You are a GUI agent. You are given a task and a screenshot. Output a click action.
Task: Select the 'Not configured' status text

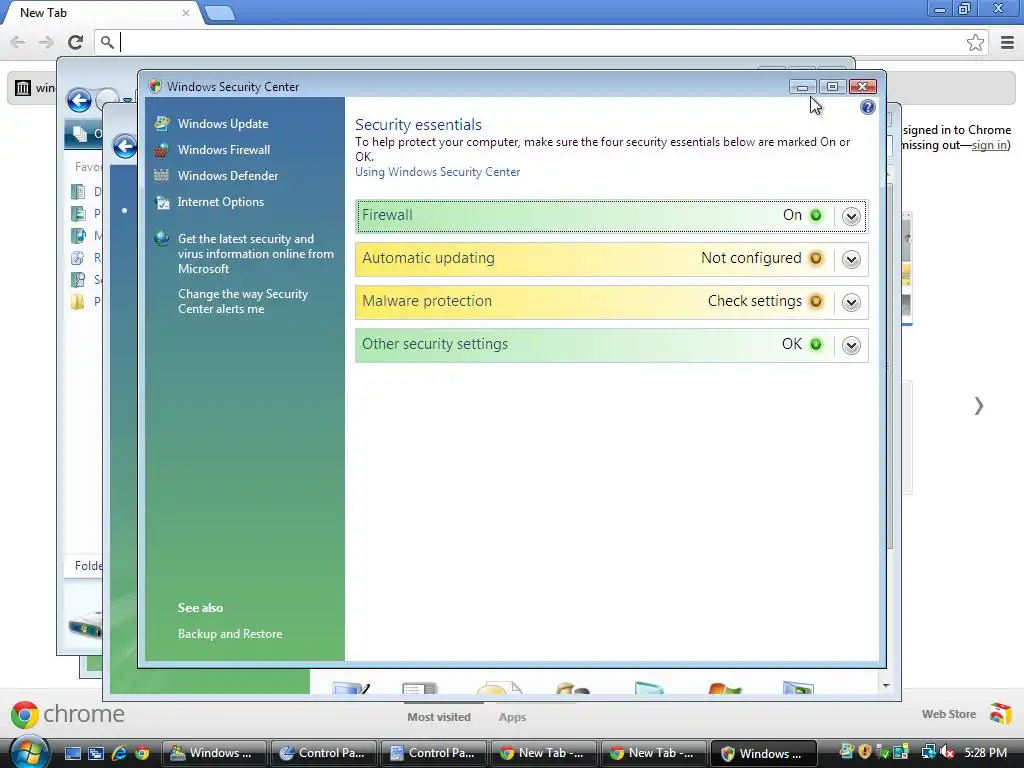pyautogui.click(x=751, y=258)
